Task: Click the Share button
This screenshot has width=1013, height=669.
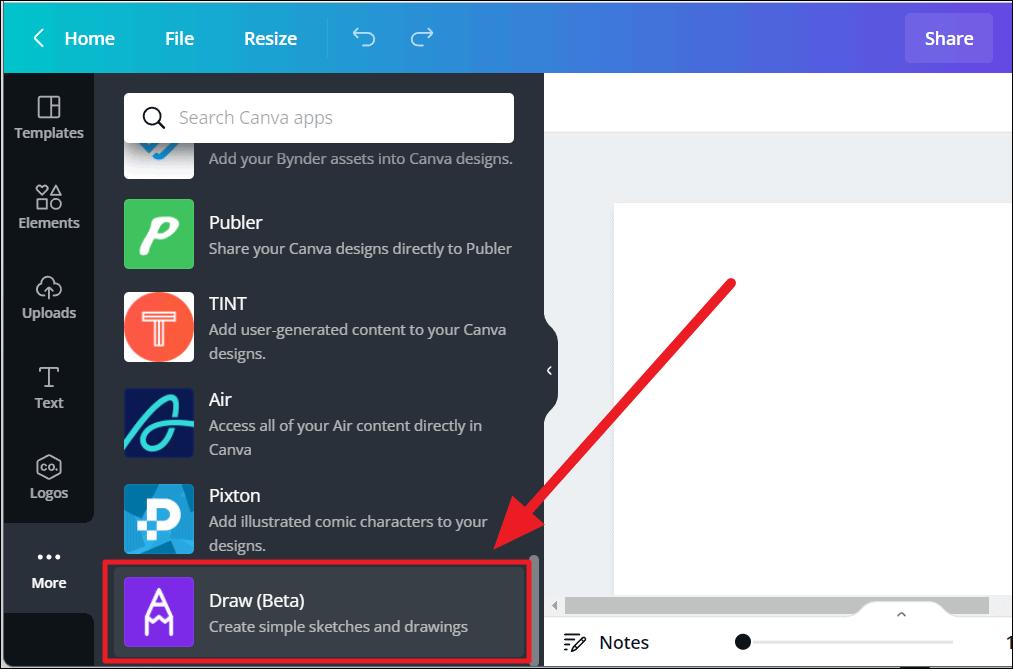Action: (x=948, y=38)
